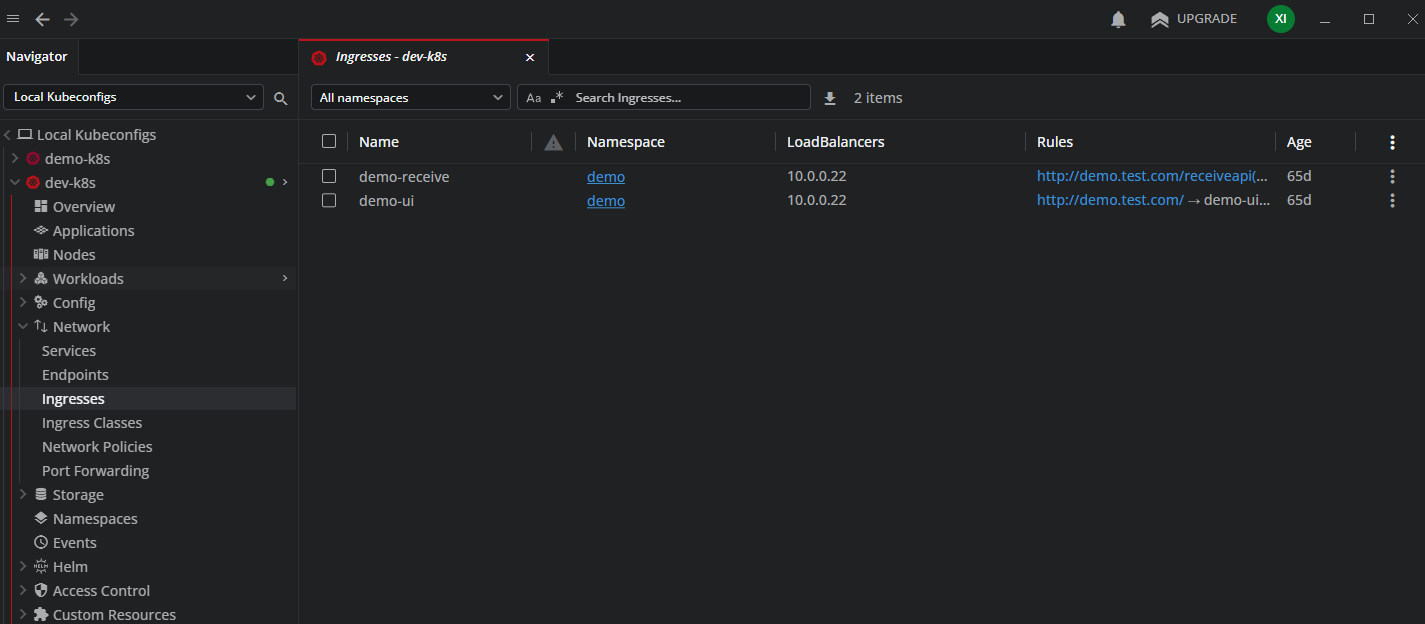1425x624 pixels.
Task: Download ingress list
Action: (829, 98)
